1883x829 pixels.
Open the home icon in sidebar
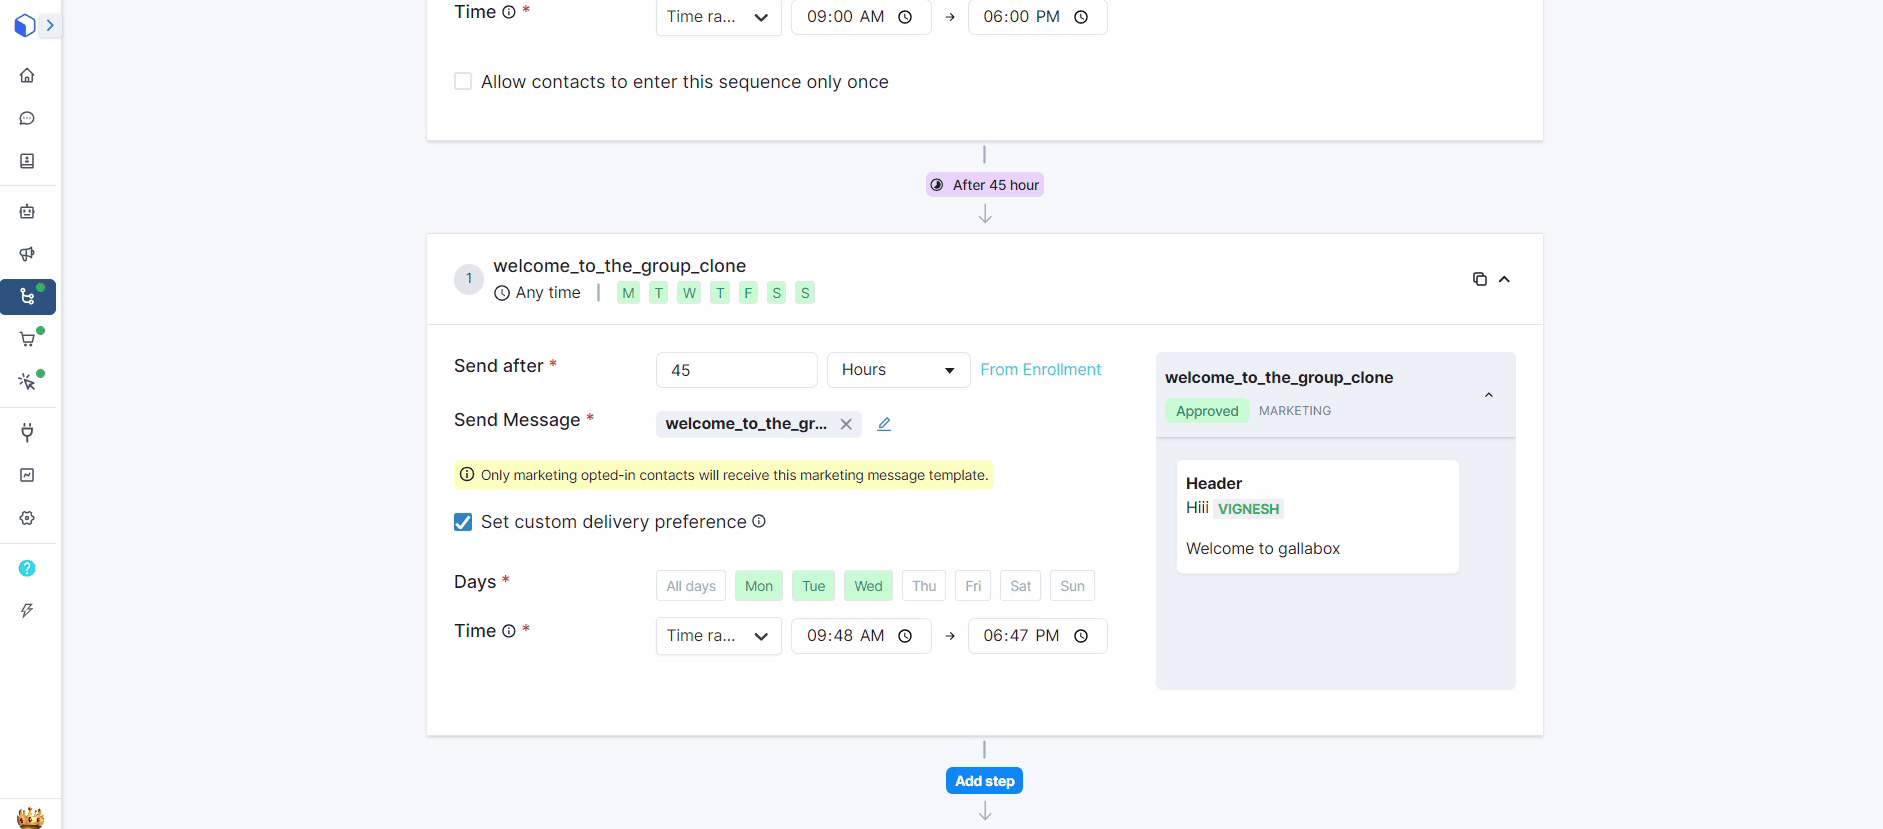pyautogui.click(x=27, y=75)
